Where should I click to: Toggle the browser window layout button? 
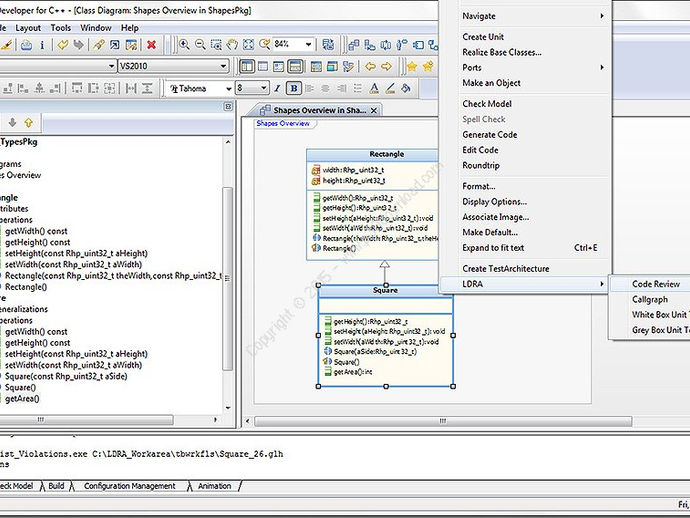tap(247, 66)
